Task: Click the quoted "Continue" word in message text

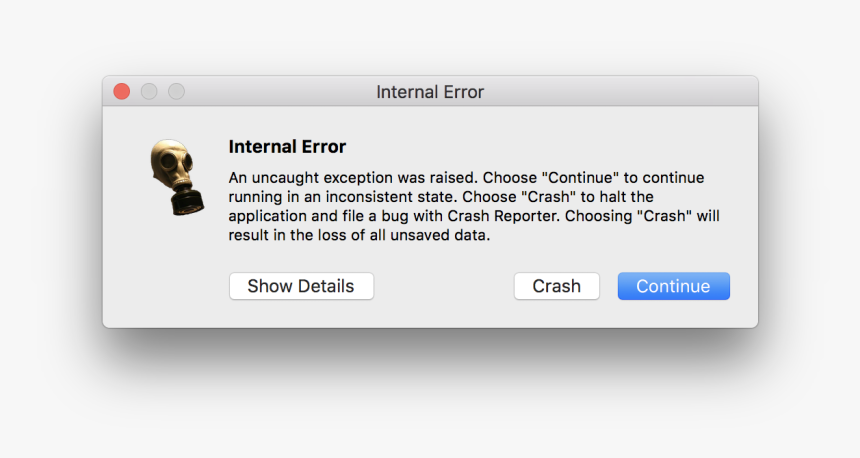Action: coord(580,178)
